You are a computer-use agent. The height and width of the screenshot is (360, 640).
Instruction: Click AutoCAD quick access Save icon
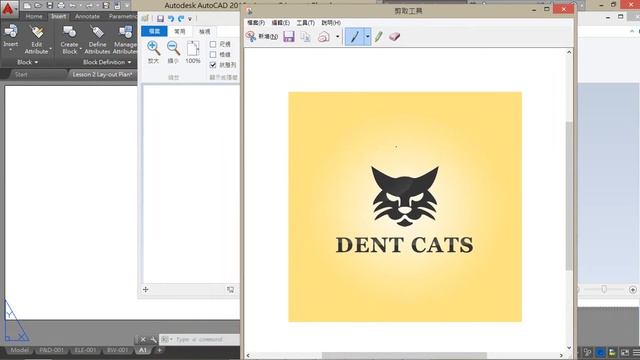tap(49, 6)
